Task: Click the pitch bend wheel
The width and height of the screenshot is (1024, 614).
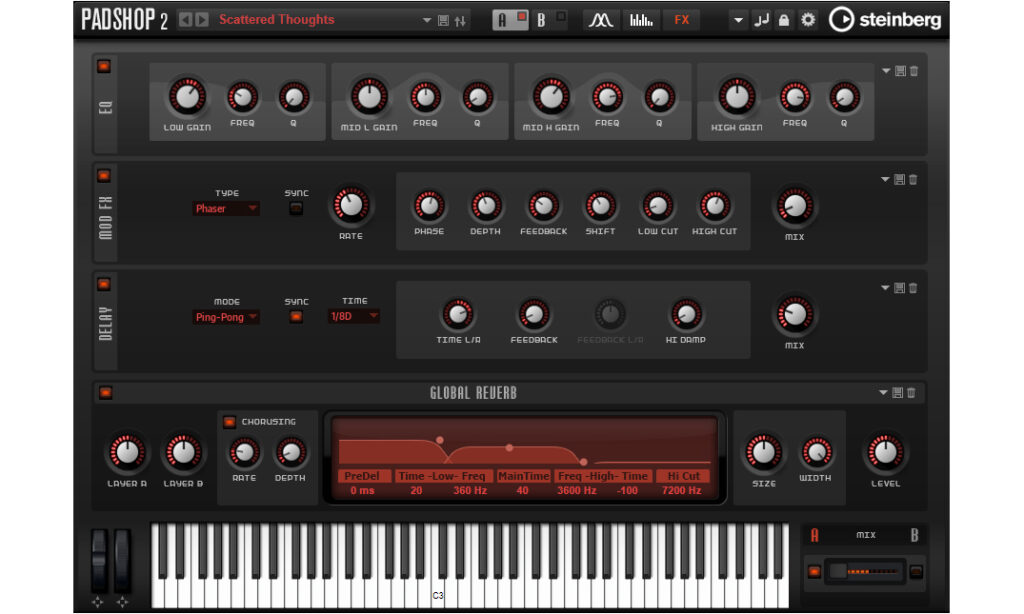Action: (99, 560)
